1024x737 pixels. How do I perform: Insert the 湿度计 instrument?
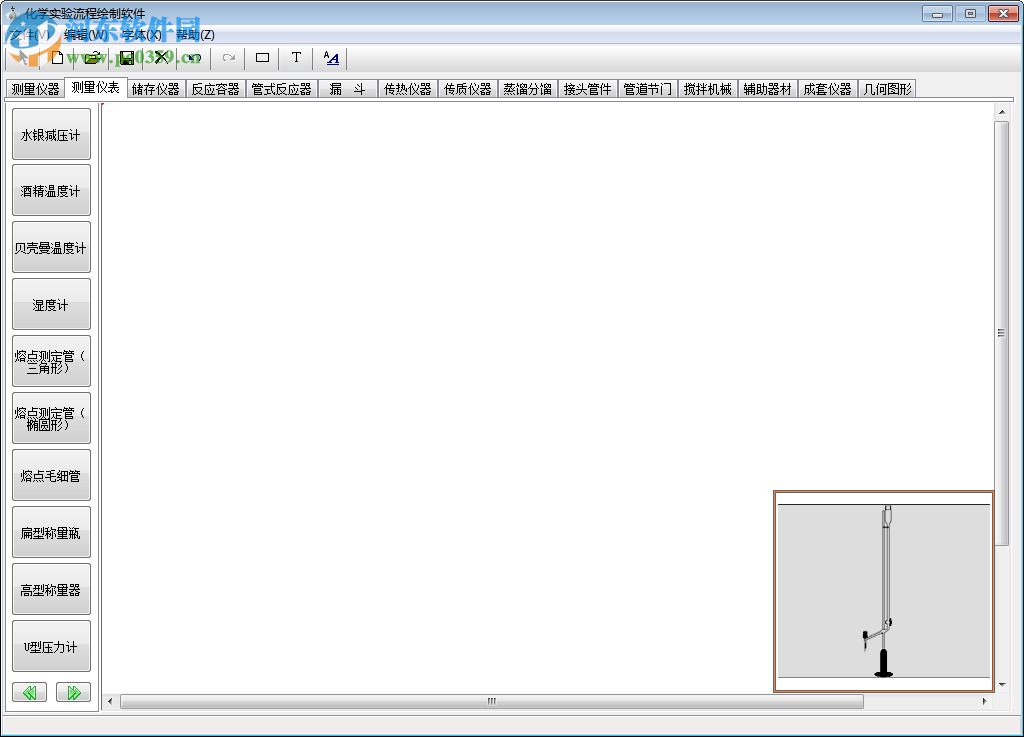[x=51, y=304]
